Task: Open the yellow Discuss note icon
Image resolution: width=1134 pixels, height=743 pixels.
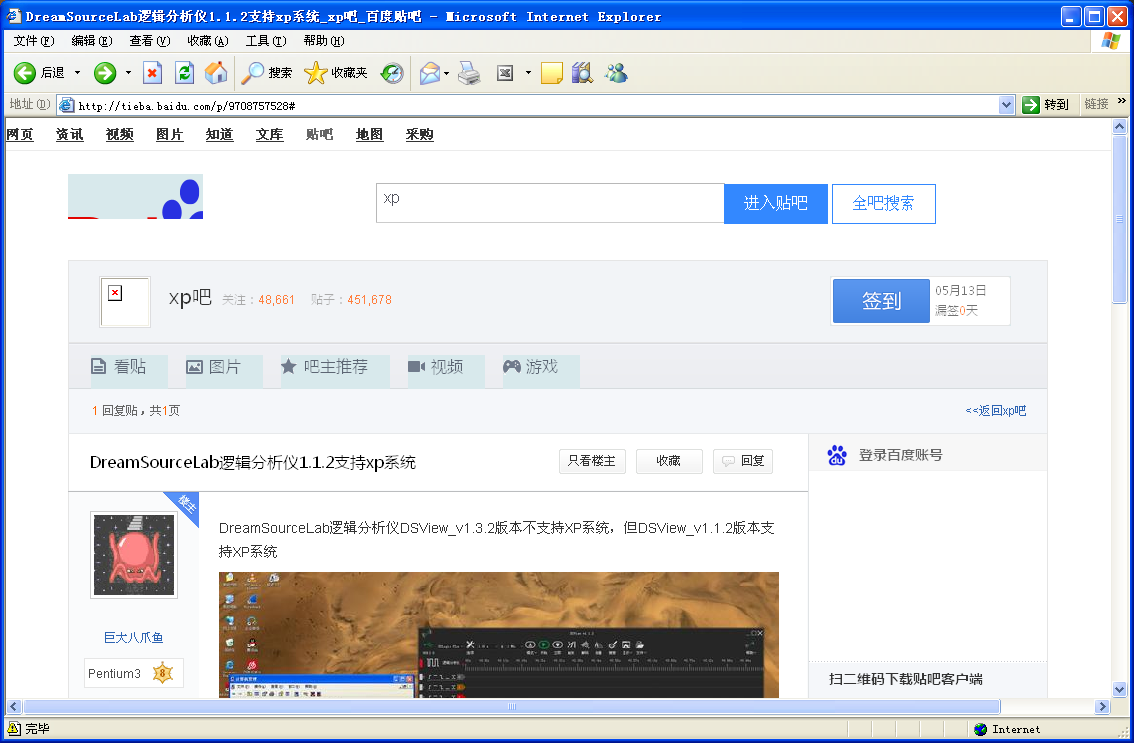Action: click(552, 72)
